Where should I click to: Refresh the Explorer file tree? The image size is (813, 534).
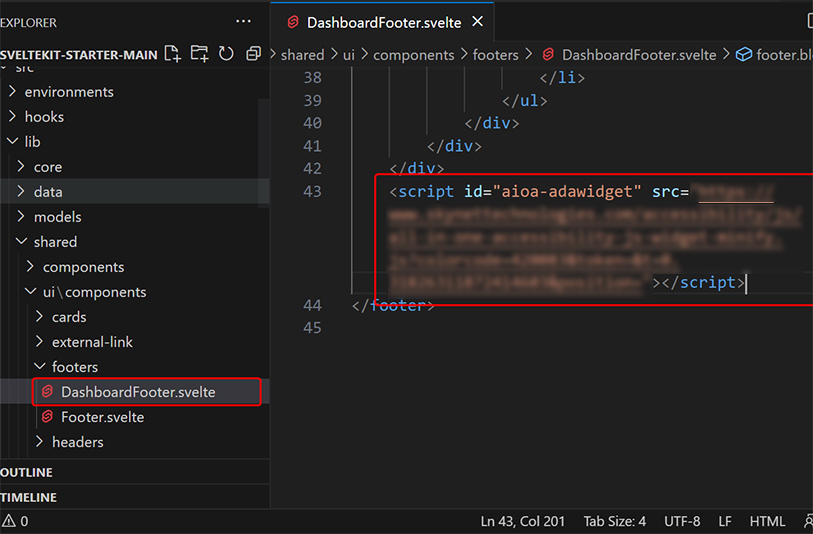(226, 54)
